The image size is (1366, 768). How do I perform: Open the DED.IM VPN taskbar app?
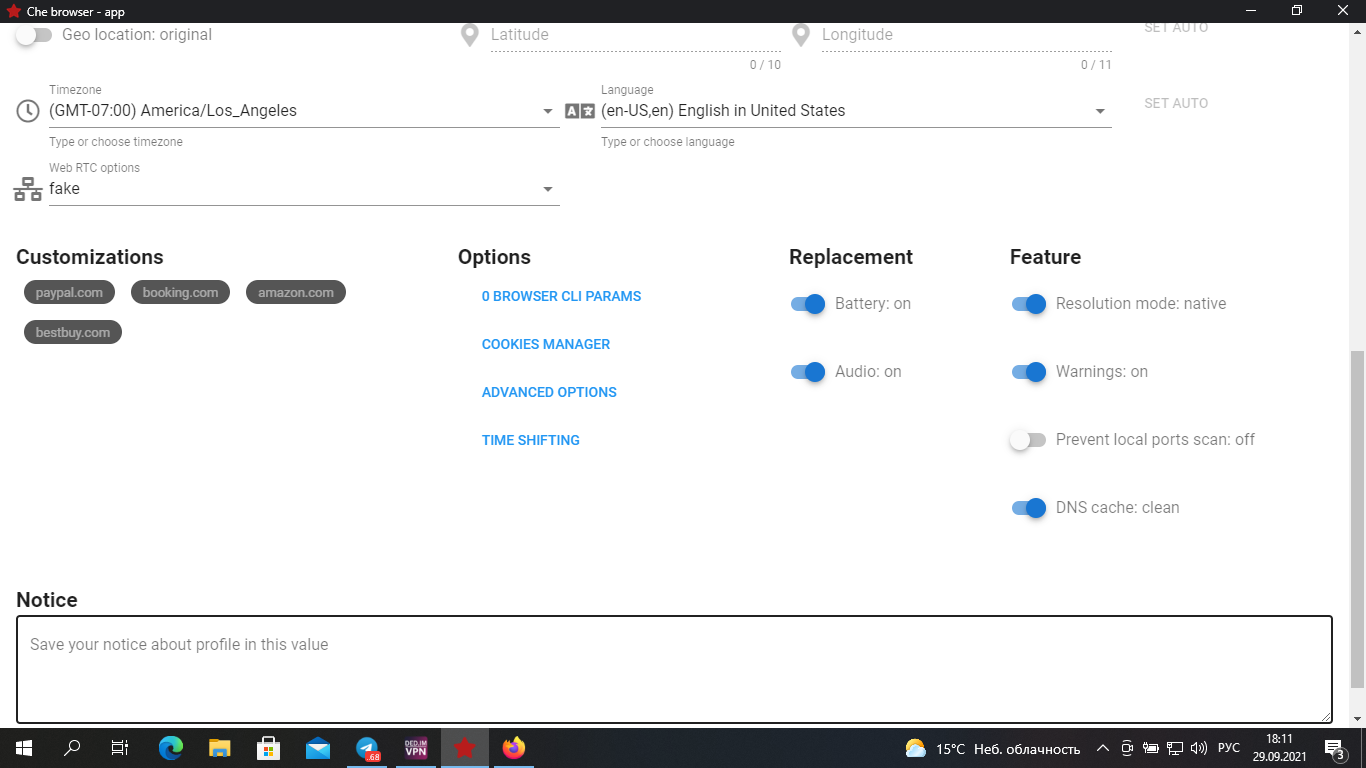(416, 748)
